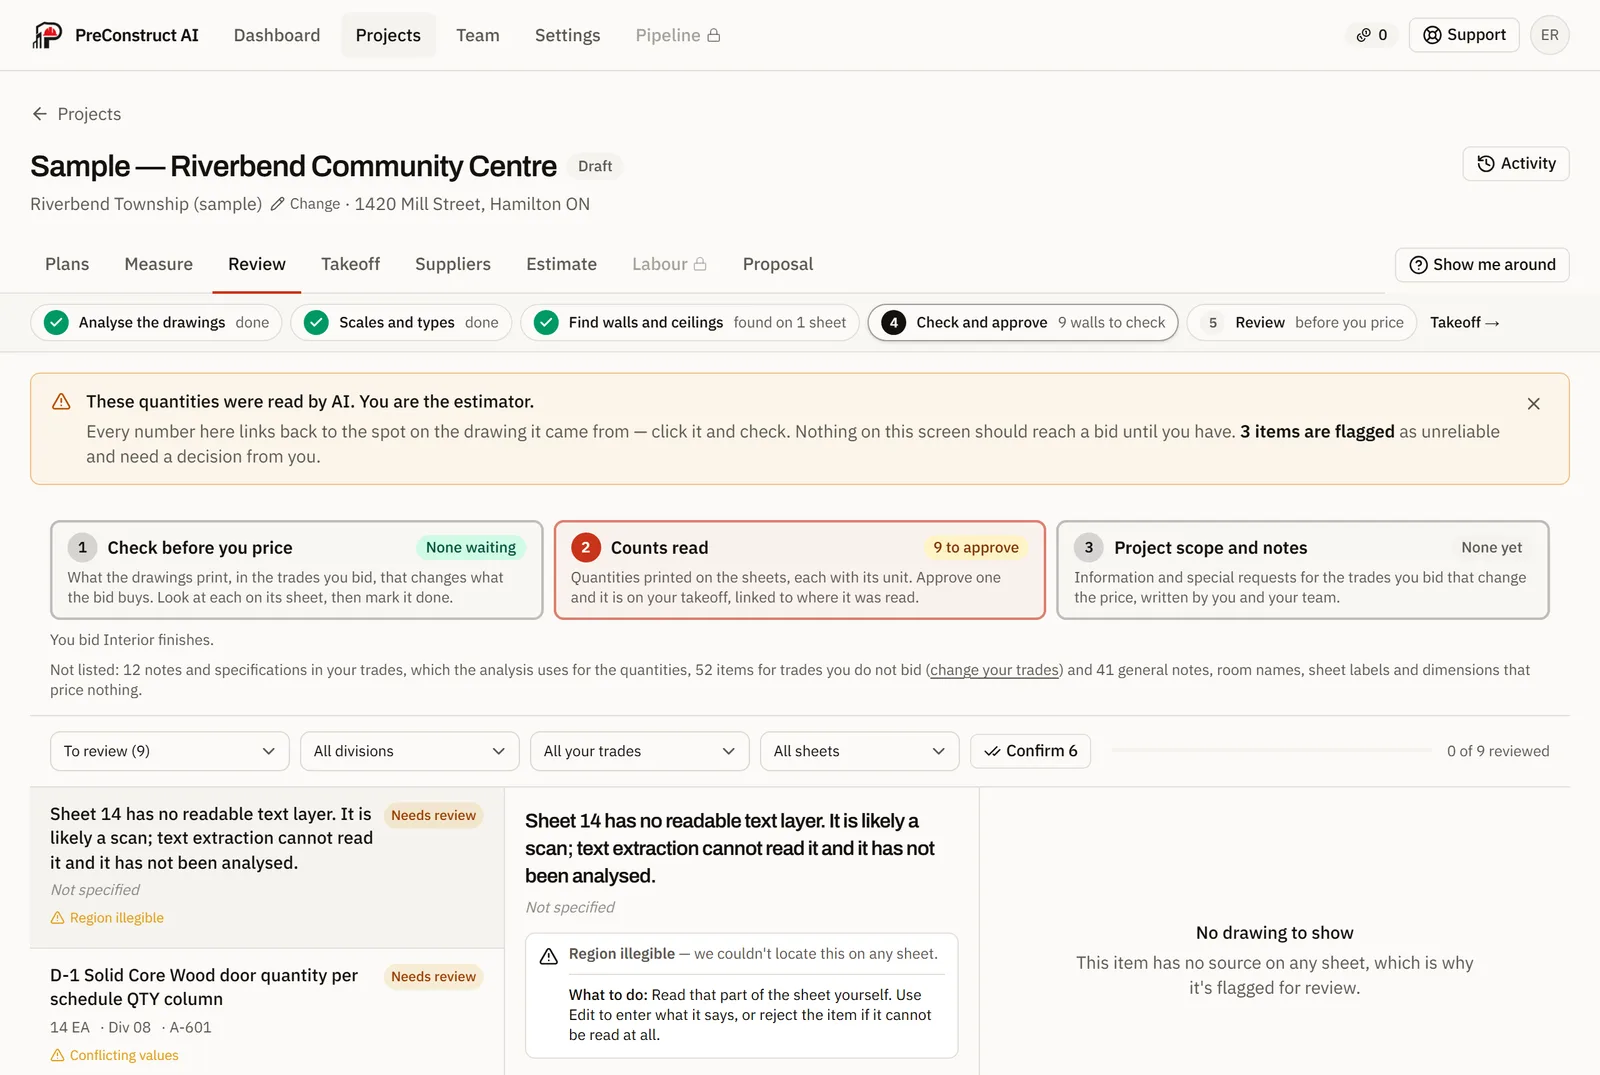Screen dimensions: 1600x1075
Task: Go to step 5 Review before you price
Action: click(x=1302, y=322)
